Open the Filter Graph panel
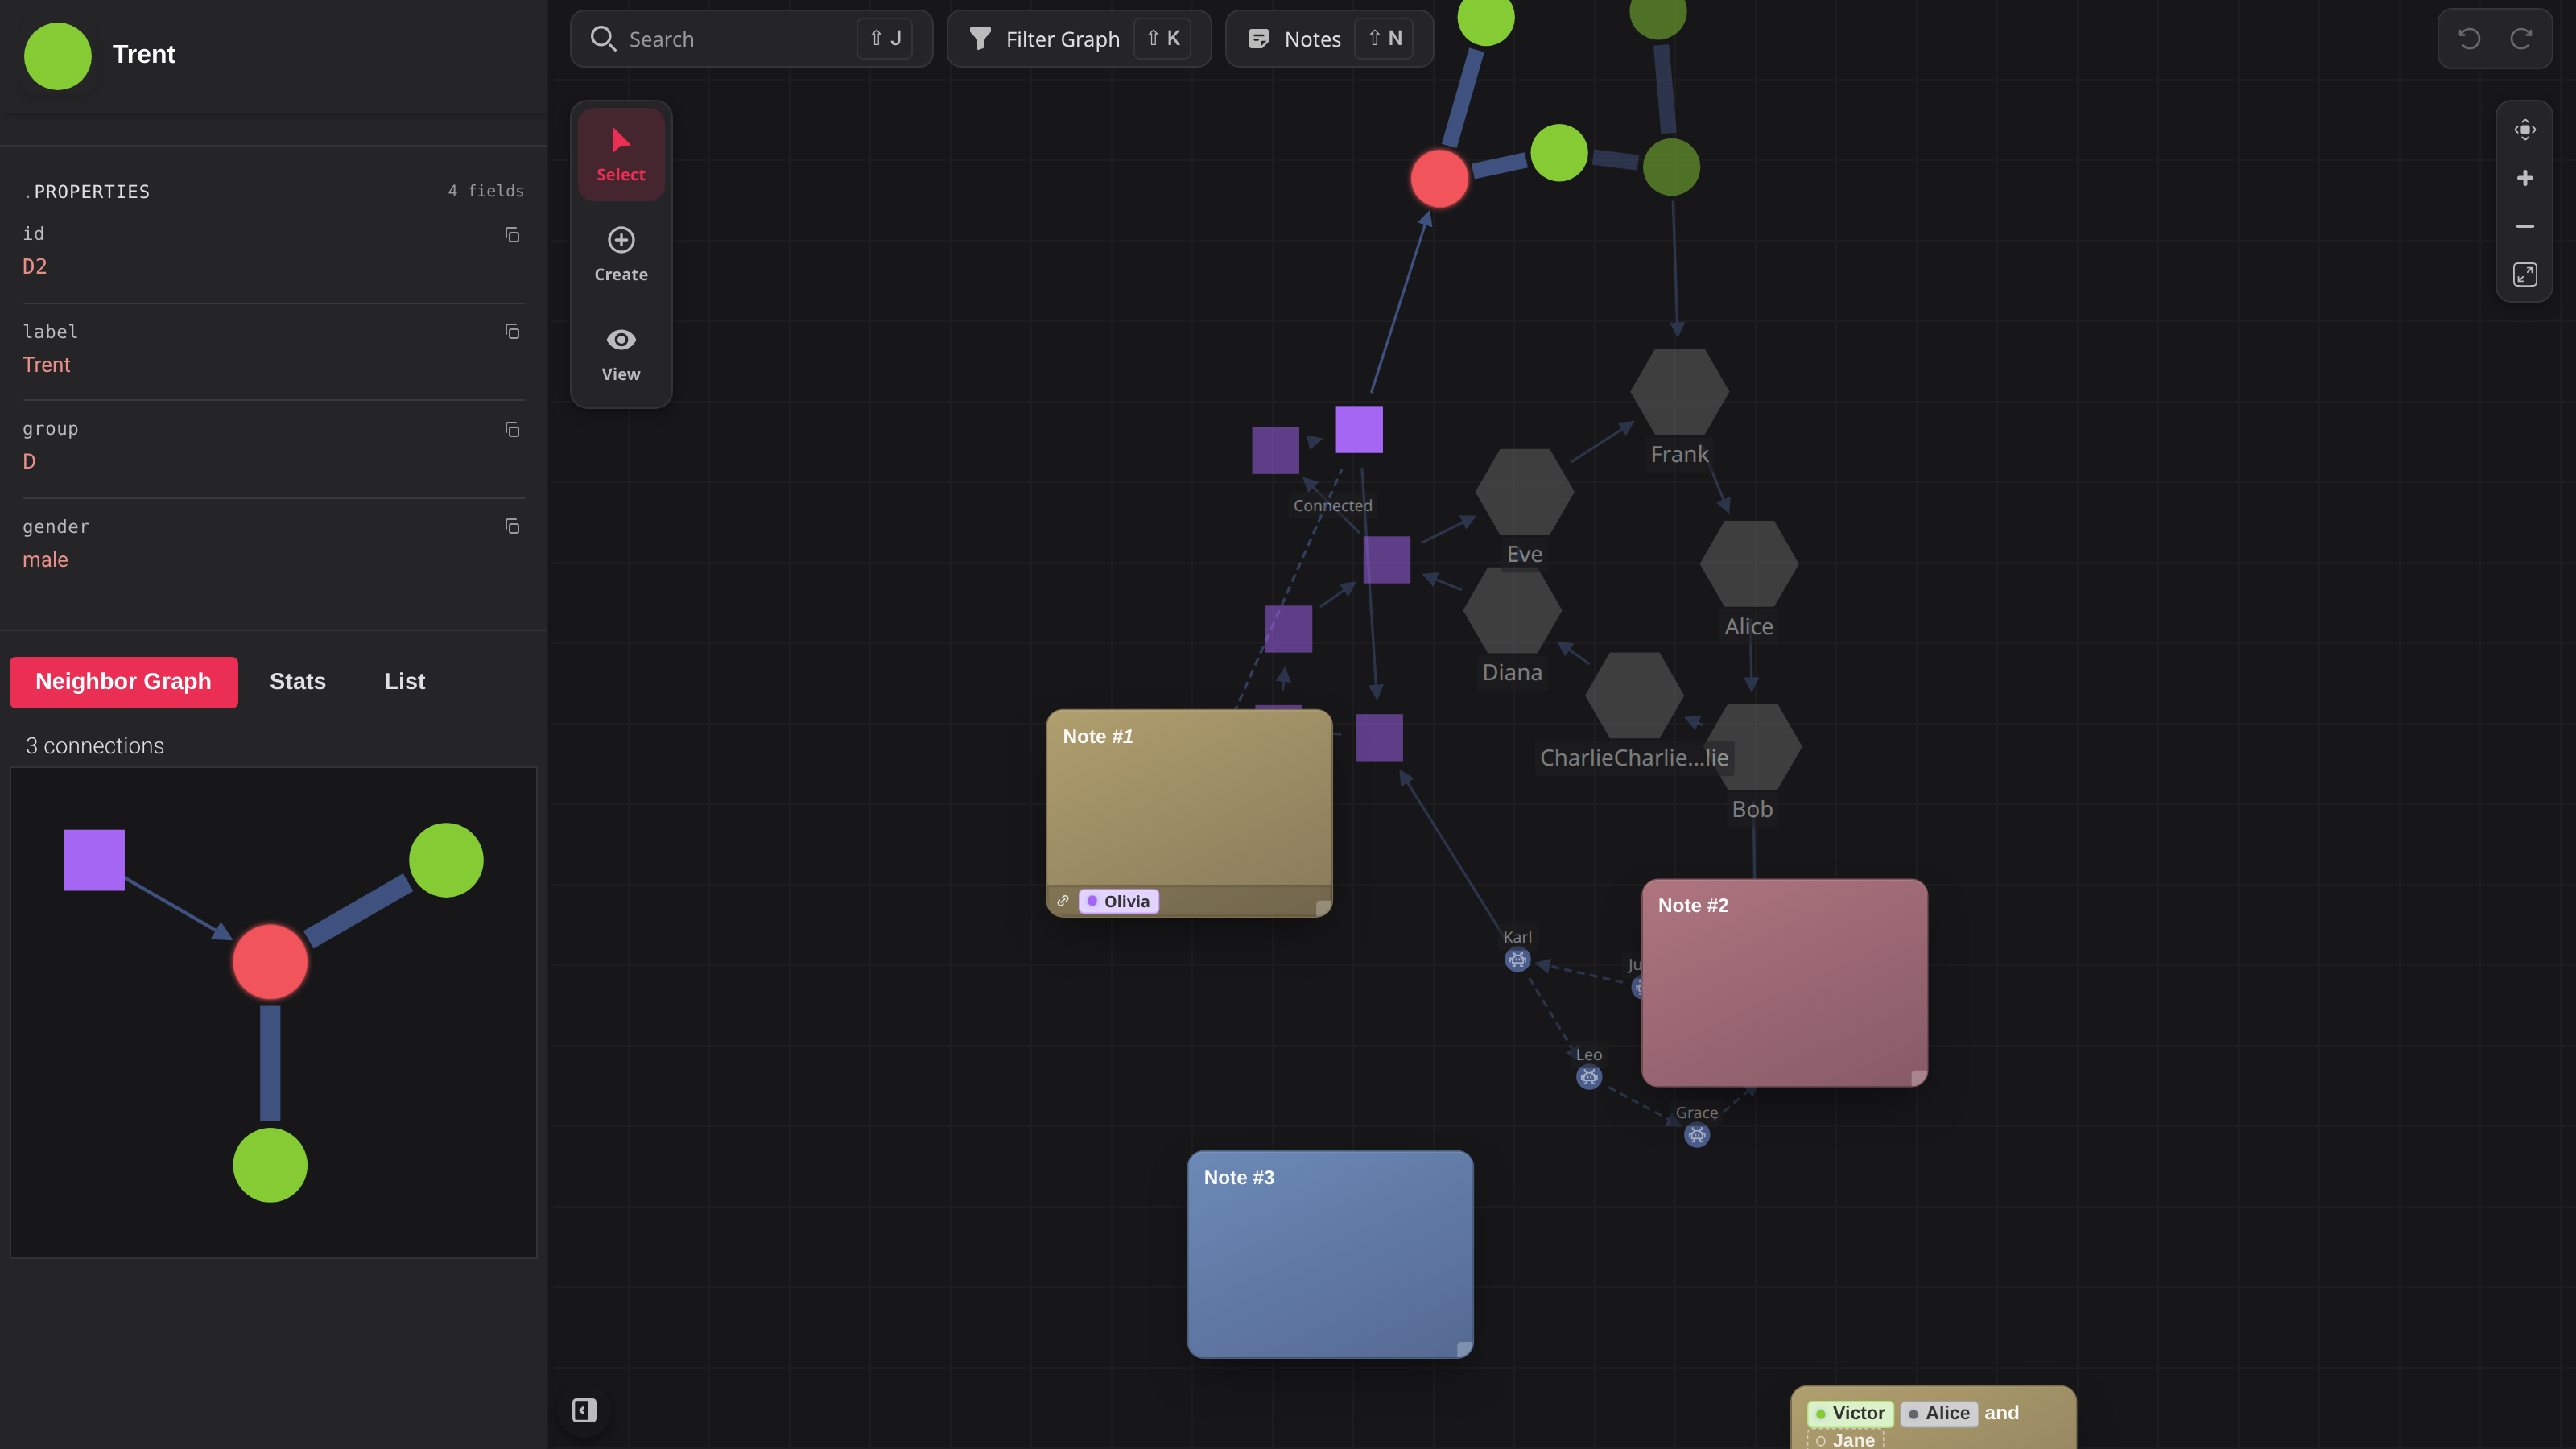This screenshot has width=2576, height=1449. coord(1079,39)
